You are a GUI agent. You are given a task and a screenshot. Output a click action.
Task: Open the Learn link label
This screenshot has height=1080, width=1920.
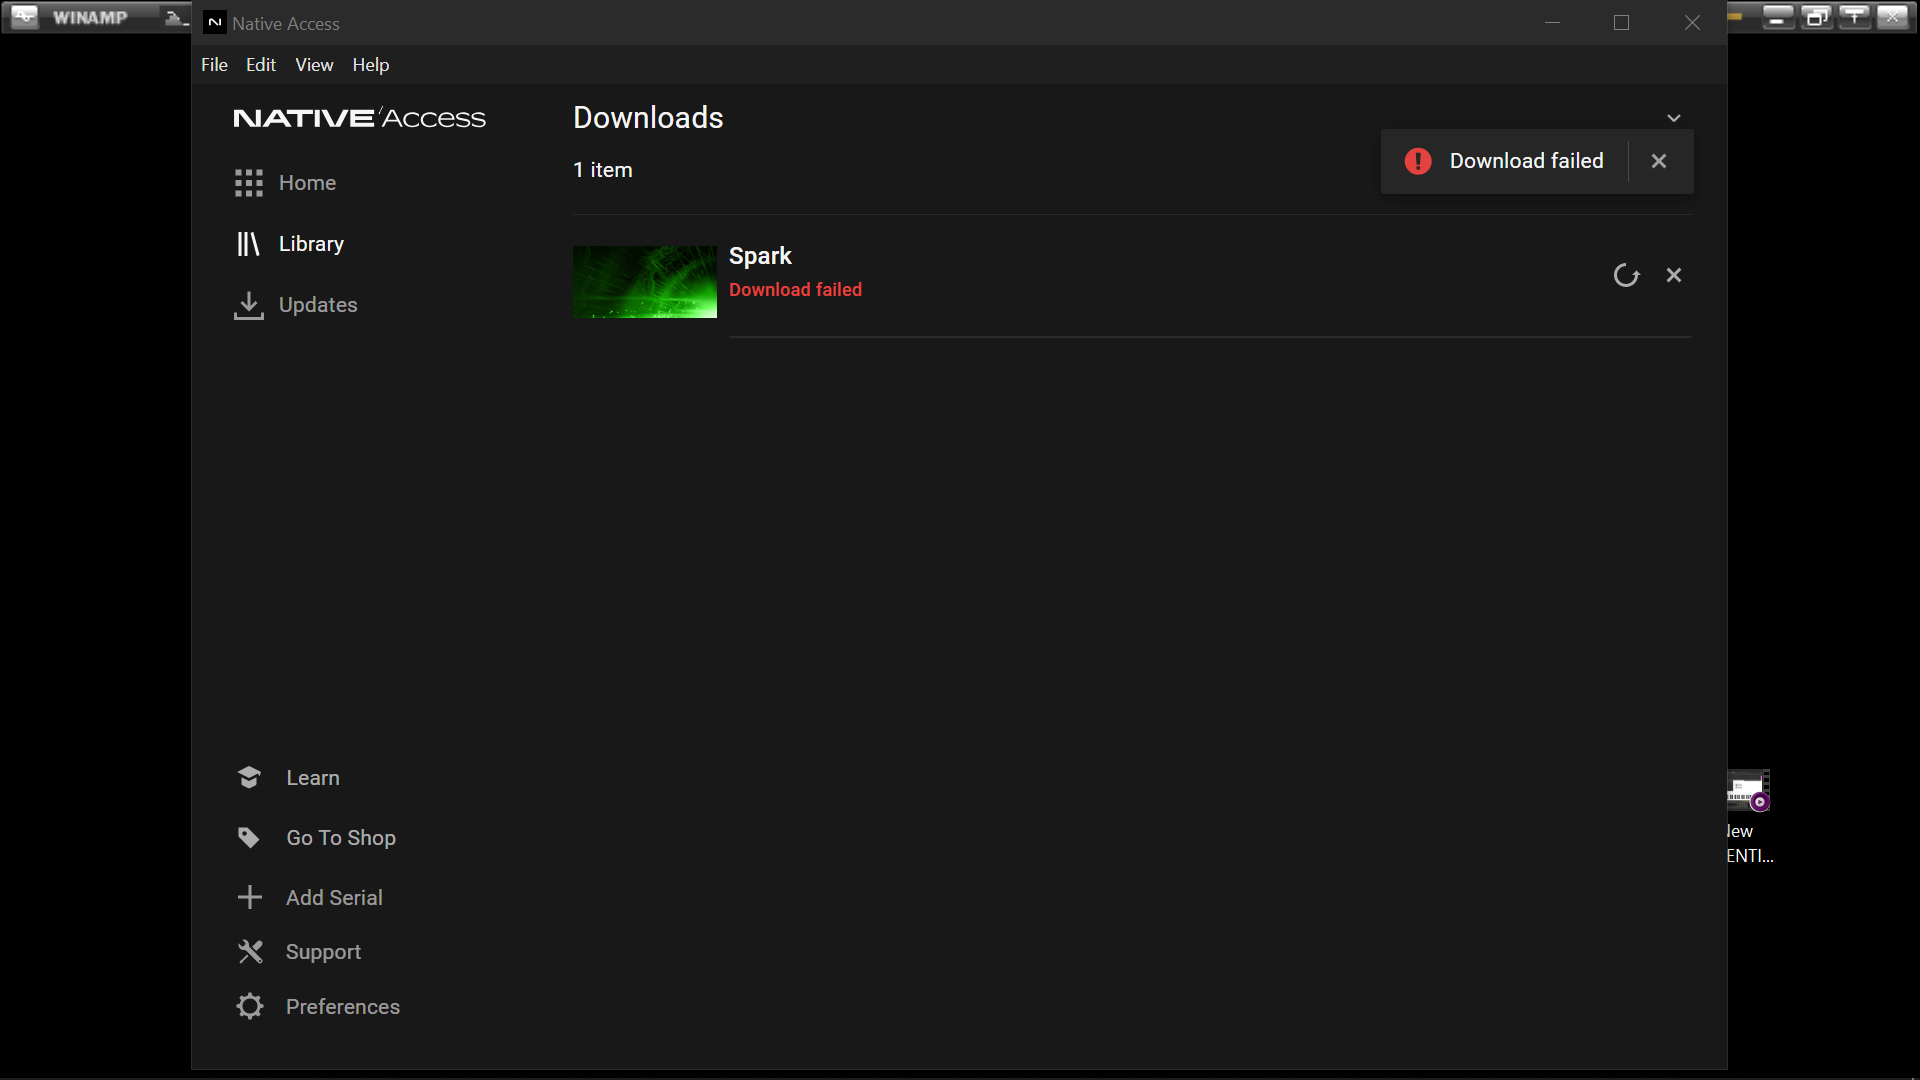(x=313, y=778)
